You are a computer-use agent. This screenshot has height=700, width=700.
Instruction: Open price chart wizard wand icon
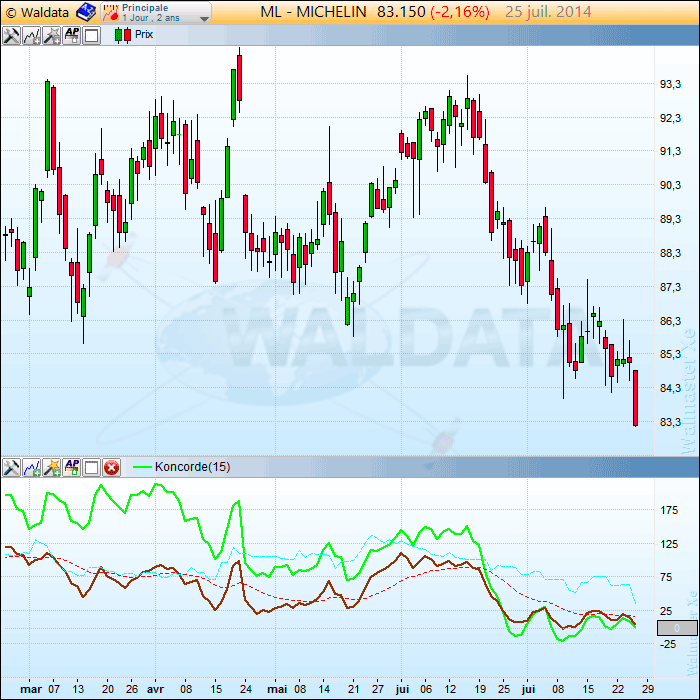coord(51,35)
